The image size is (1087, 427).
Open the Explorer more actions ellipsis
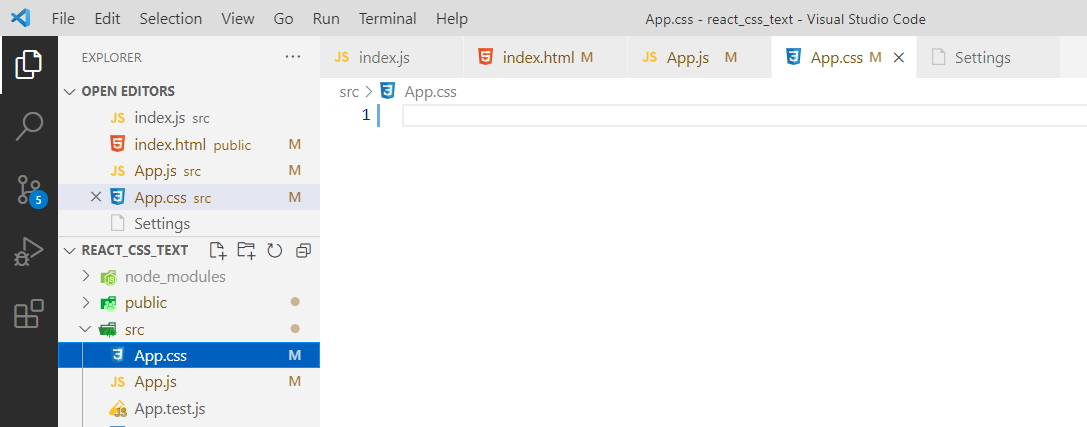293,57
